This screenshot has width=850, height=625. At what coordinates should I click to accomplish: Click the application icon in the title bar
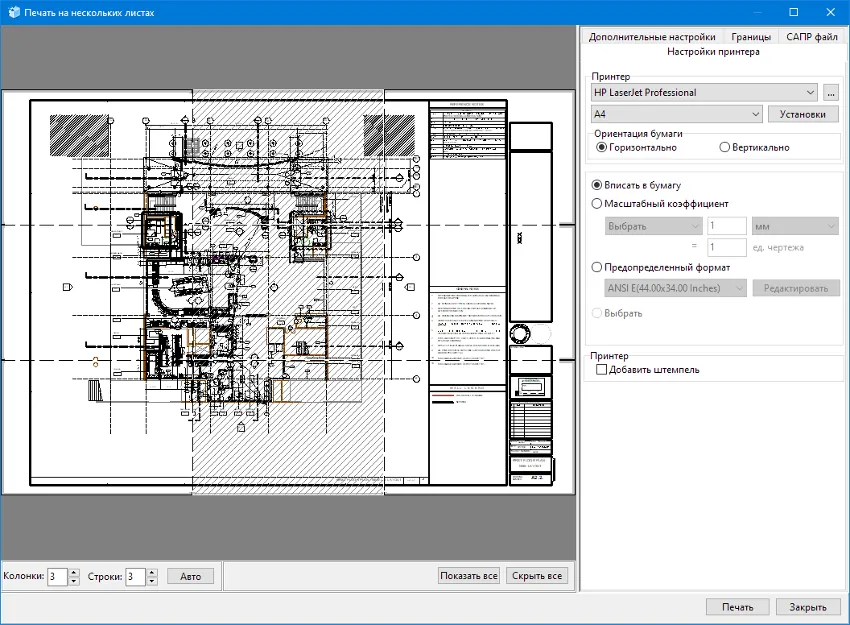[x=14, y=12]
